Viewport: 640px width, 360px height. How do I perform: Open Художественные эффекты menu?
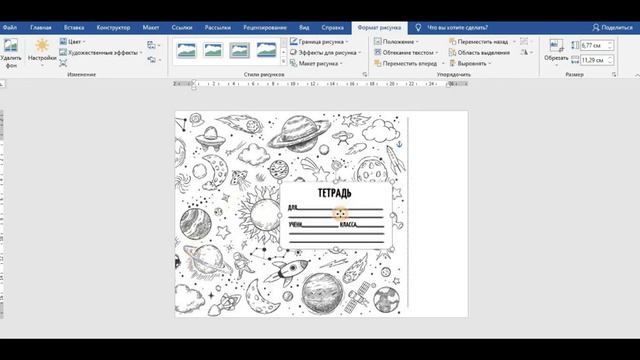101,53
